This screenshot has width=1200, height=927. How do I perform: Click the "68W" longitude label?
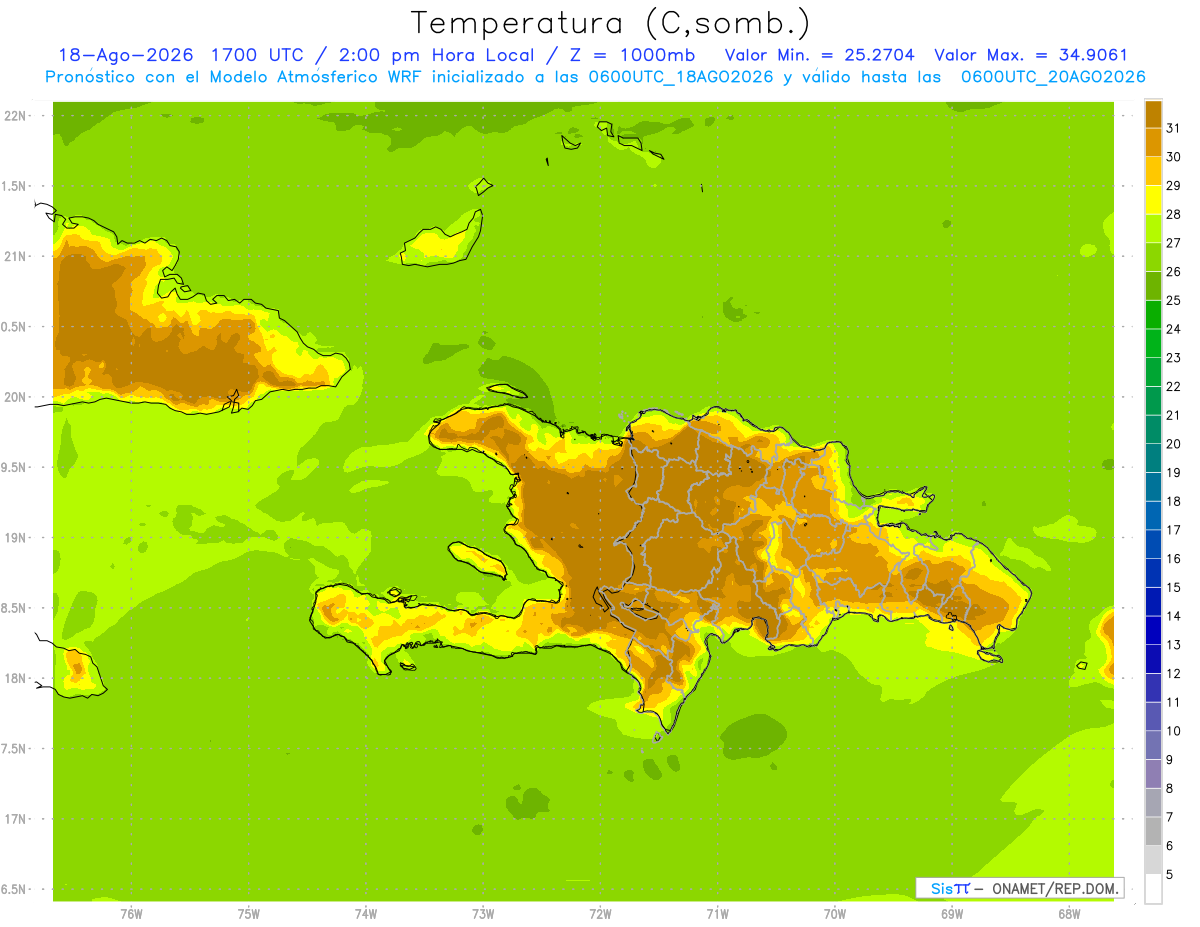tap(1068, 914)
